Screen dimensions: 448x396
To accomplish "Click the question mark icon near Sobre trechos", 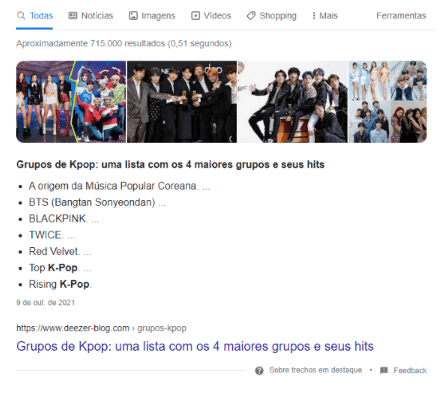I will pyautogui.click(x=259, y=371).
